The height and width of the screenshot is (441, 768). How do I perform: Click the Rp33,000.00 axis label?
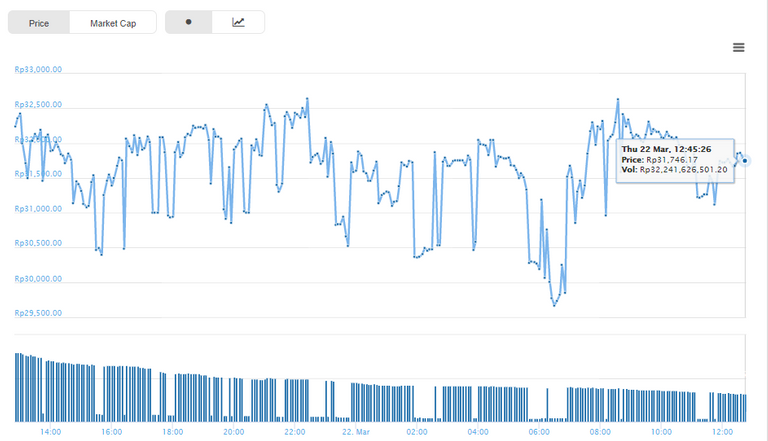pos(38,70)
